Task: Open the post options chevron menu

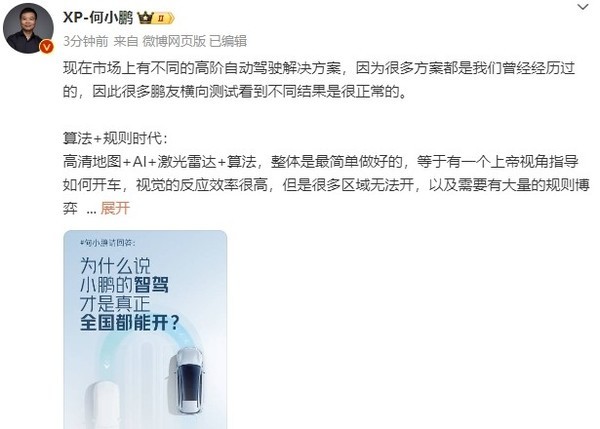Action: coord(583,7)
